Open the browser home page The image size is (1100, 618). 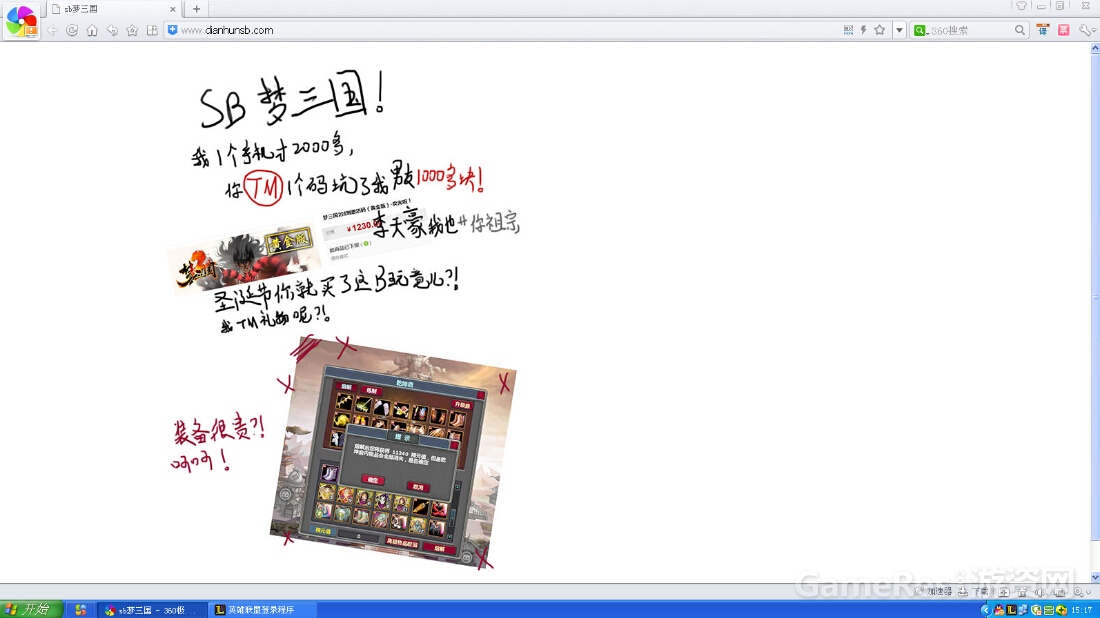92,30
